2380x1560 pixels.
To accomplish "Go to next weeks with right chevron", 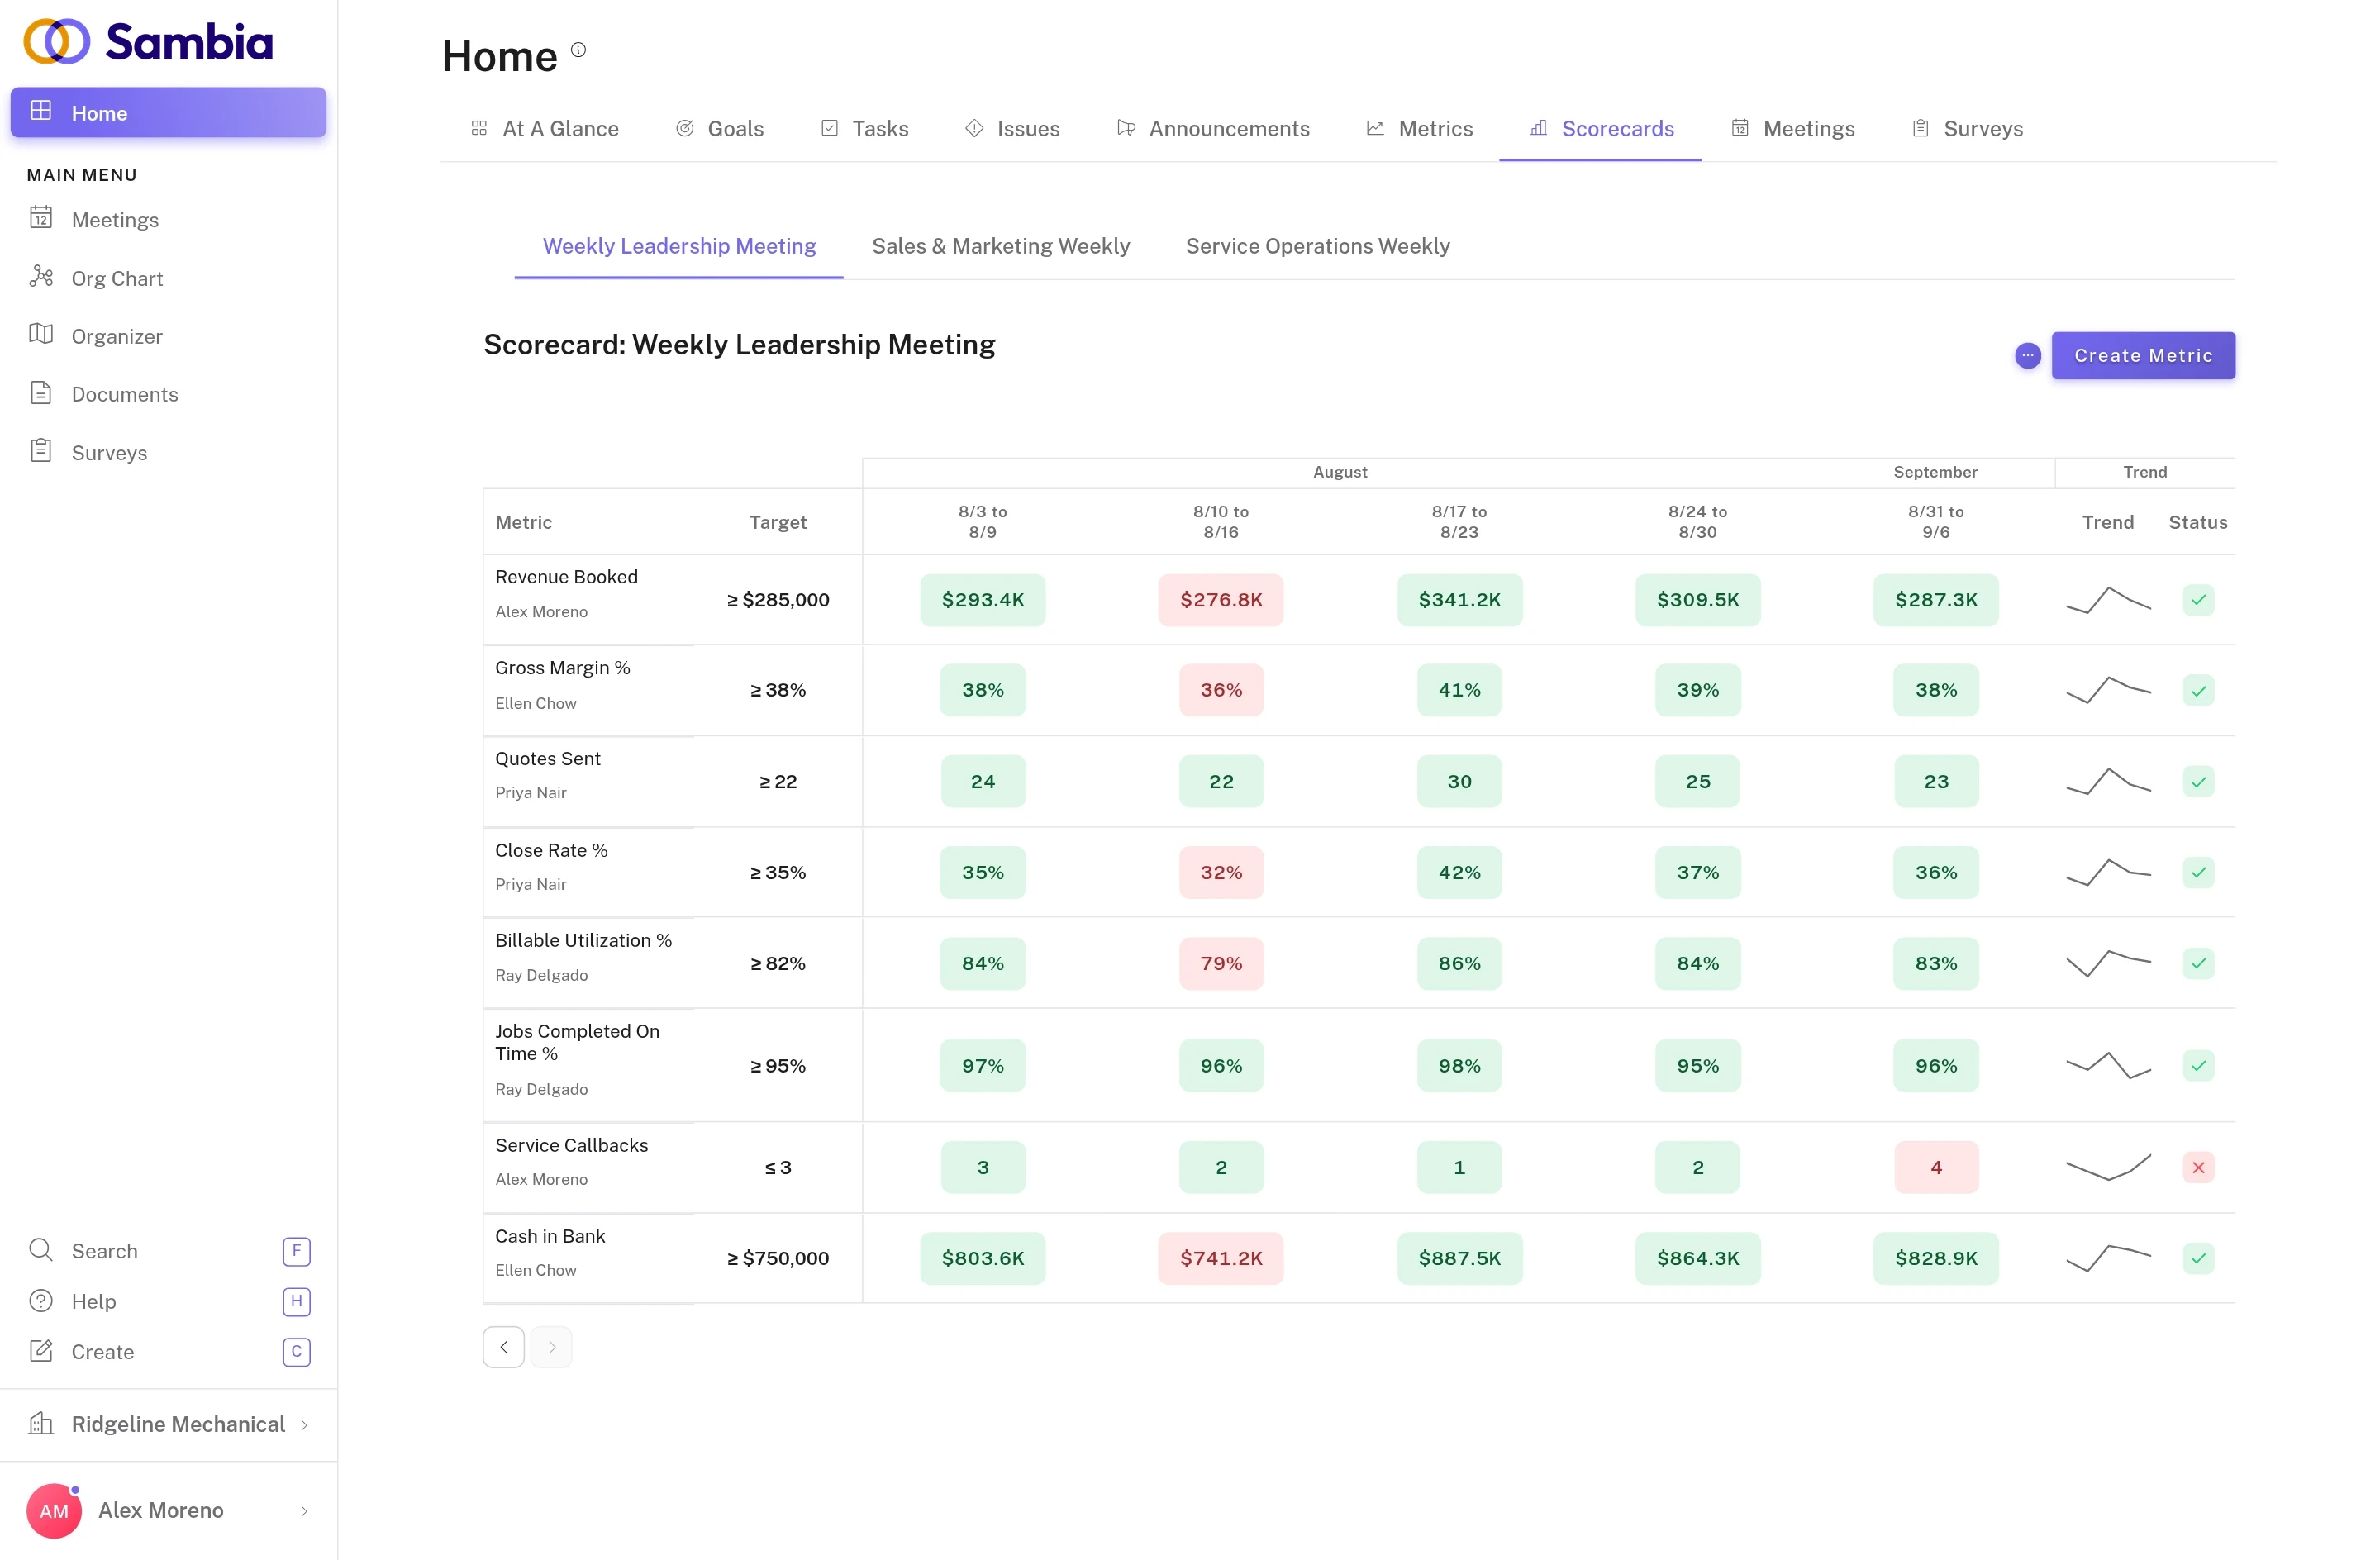I will 552,1347.
